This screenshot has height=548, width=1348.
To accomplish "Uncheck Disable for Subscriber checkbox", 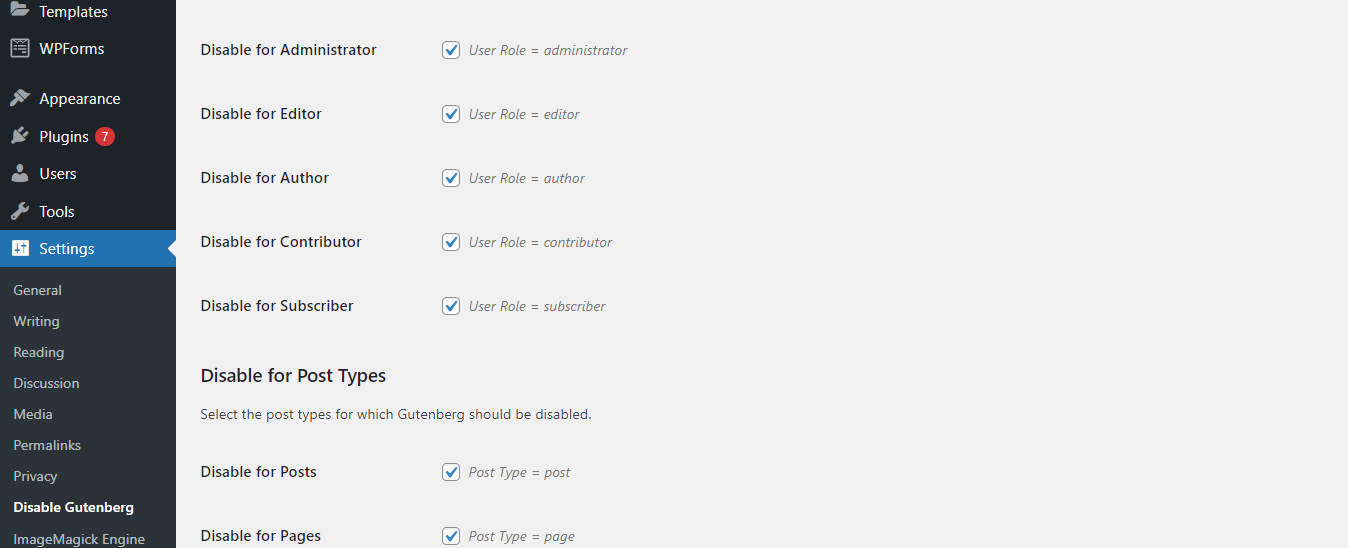I will click(x=451, y=305).
